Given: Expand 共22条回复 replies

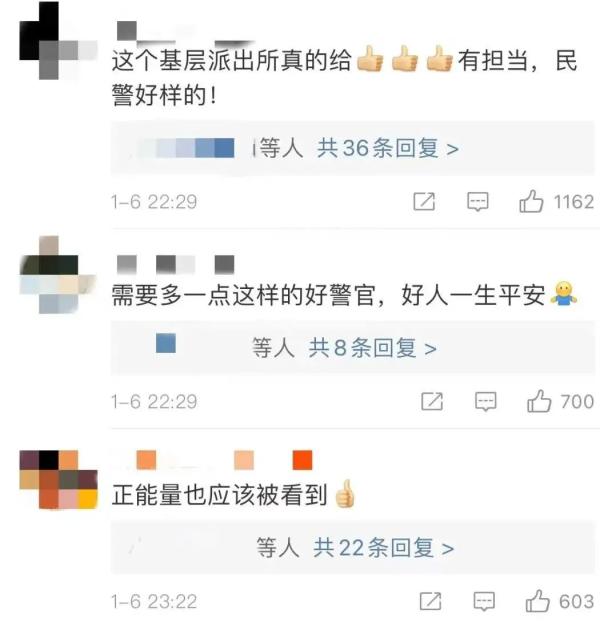Looking at the screenshot, I should pyautogui.click(x=383, y=547).
